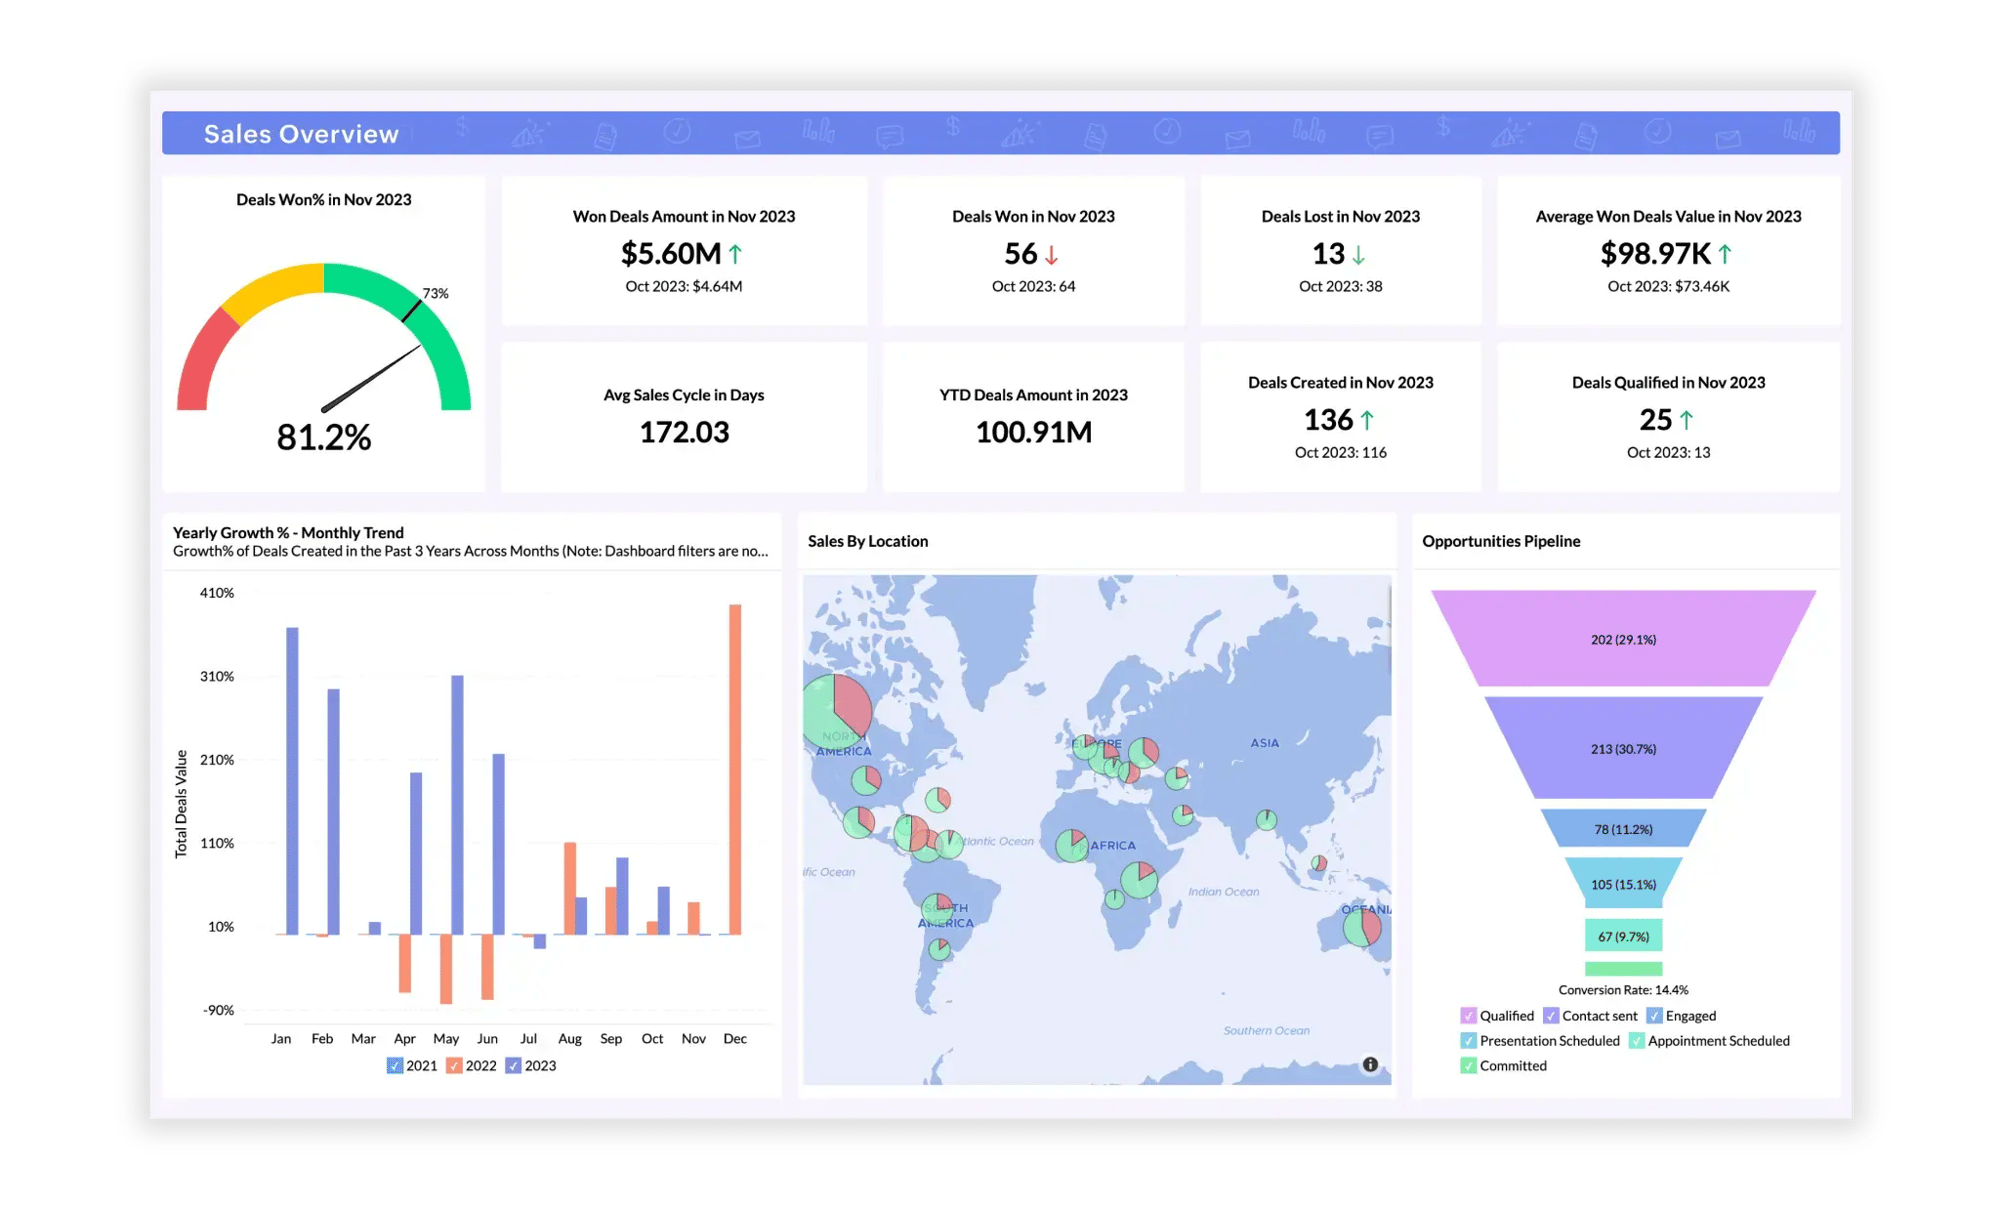Image resolution: width=2000 pixels, height=1208 pixels.
Task: Click the 100.91M YTD deals amount
Action: (1033, 432)
